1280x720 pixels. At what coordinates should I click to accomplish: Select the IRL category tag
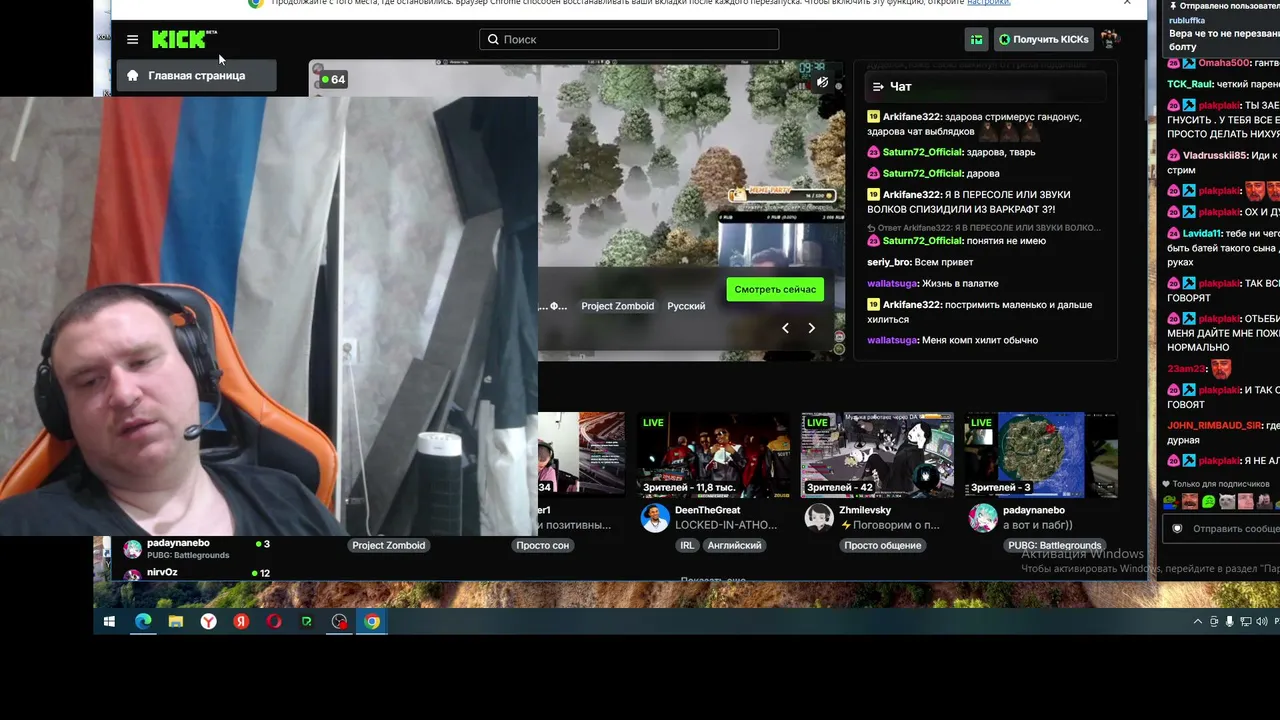tap(687, 546)
